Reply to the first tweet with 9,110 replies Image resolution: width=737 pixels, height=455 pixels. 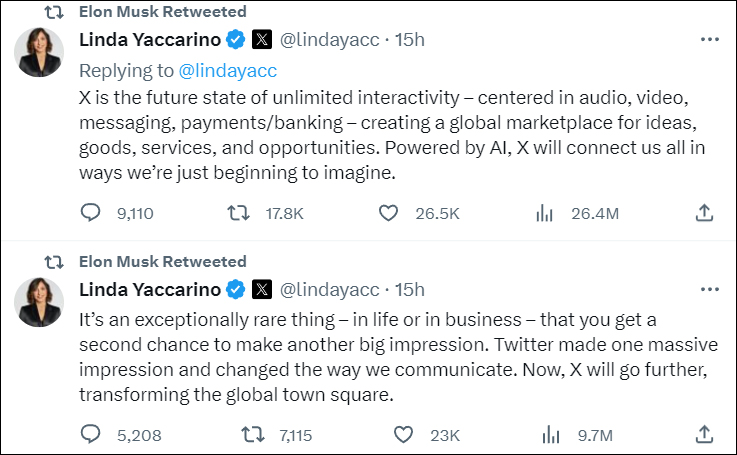coord(91,212)
